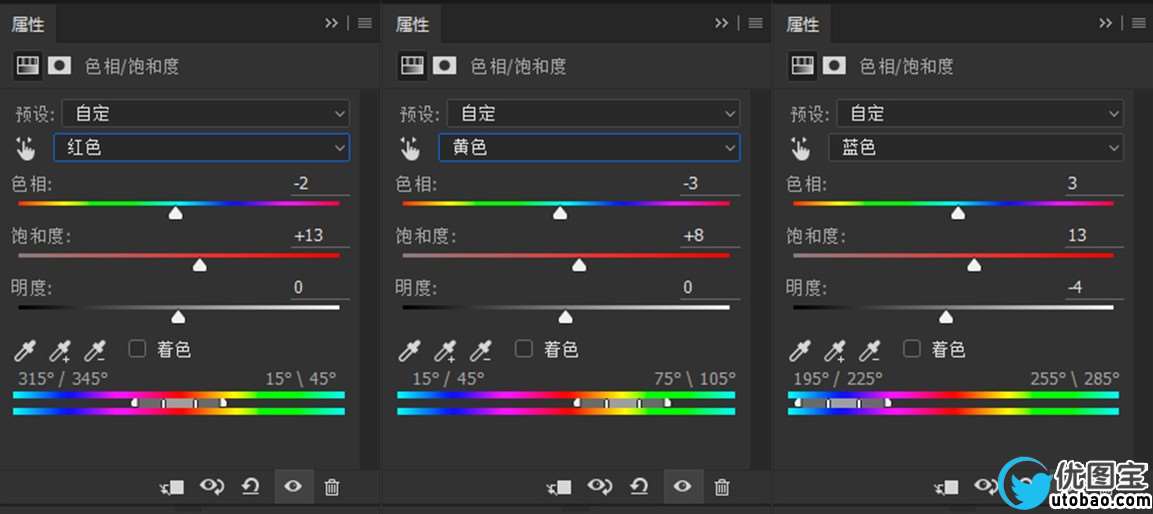Image resolution: width=1153 pixels, height=514 pixels.
Task: Clip adjustment to layer in yellow panel
Action: tap(560, 486)
